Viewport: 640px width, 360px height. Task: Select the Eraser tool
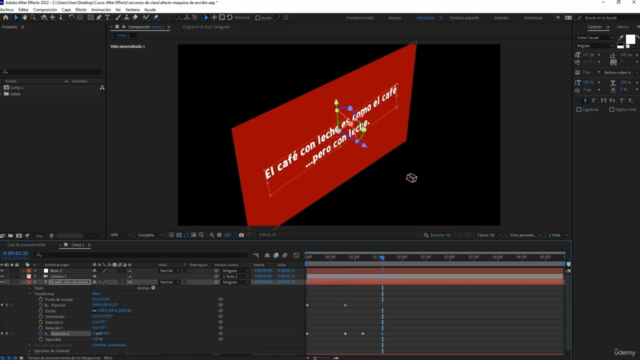(x=135, y=18)
